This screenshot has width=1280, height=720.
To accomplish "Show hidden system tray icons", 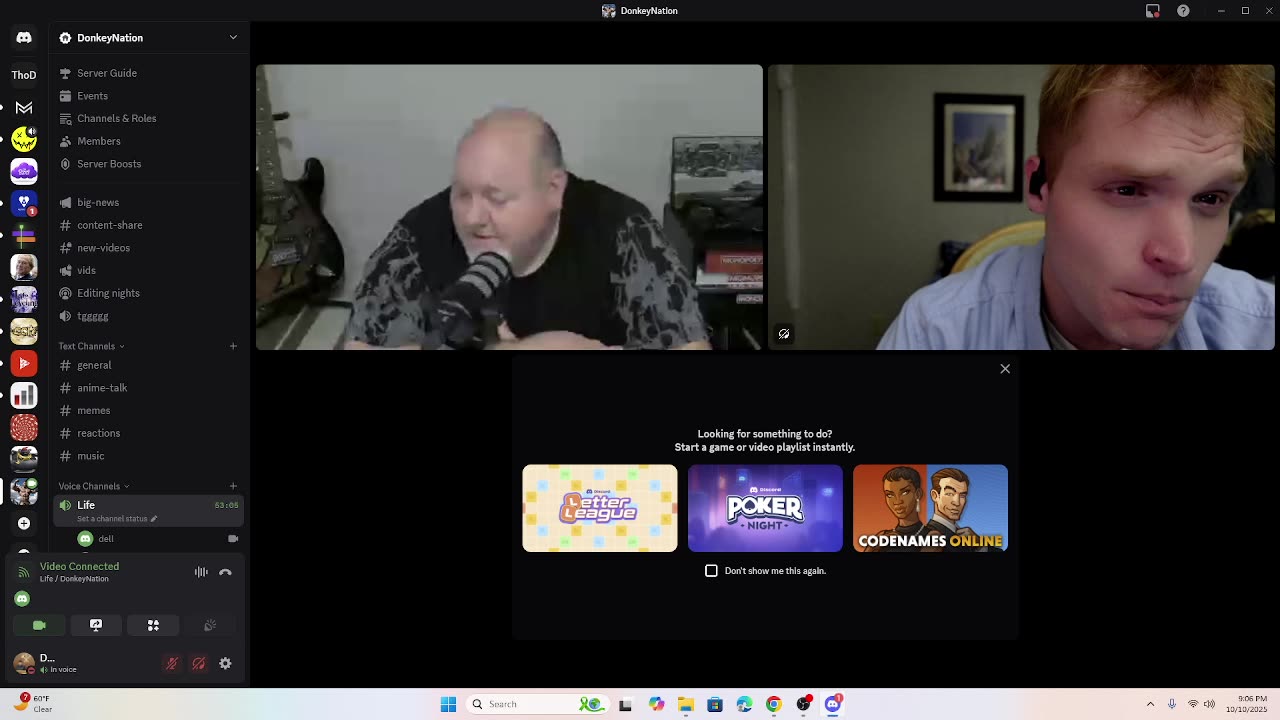I will pos(1150,704).
